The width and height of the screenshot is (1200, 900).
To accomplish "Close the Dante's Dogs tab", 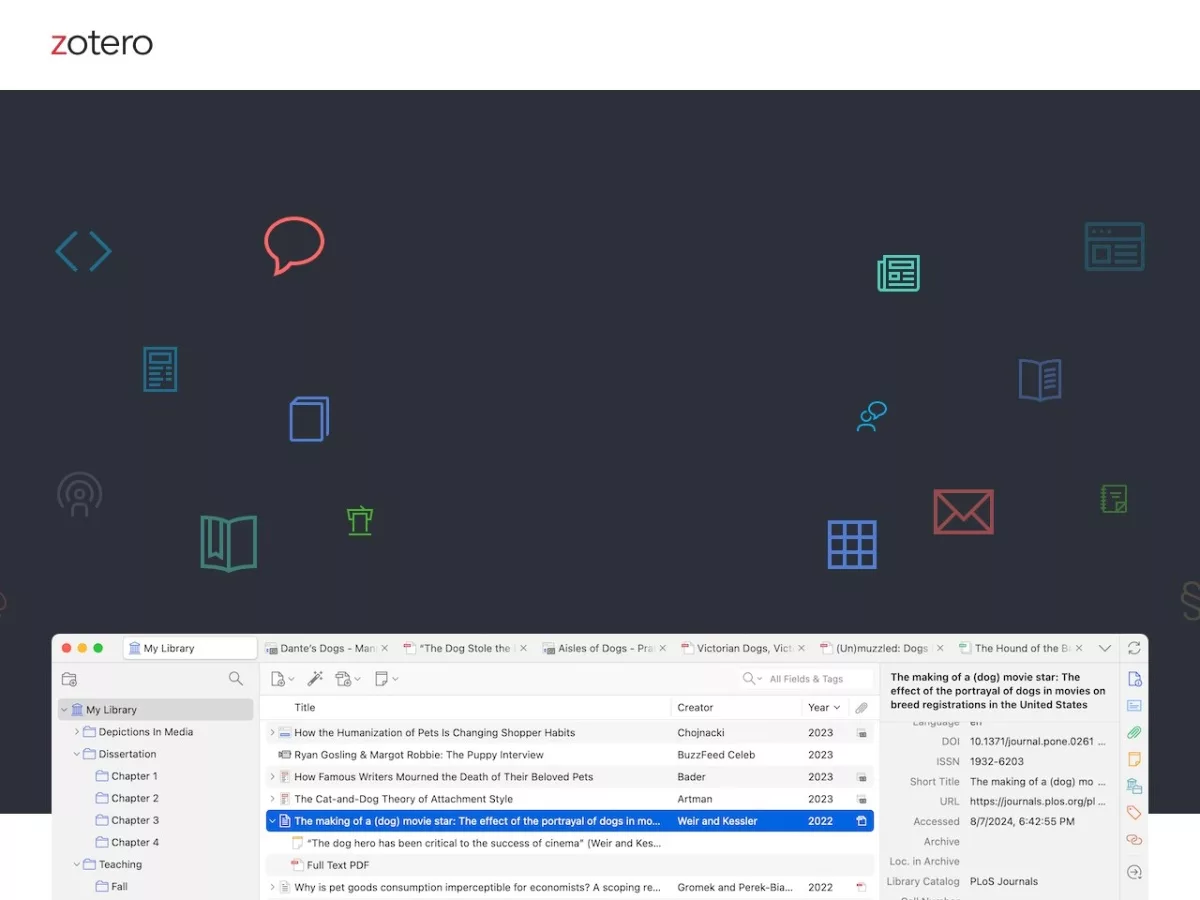I will 384,648.
